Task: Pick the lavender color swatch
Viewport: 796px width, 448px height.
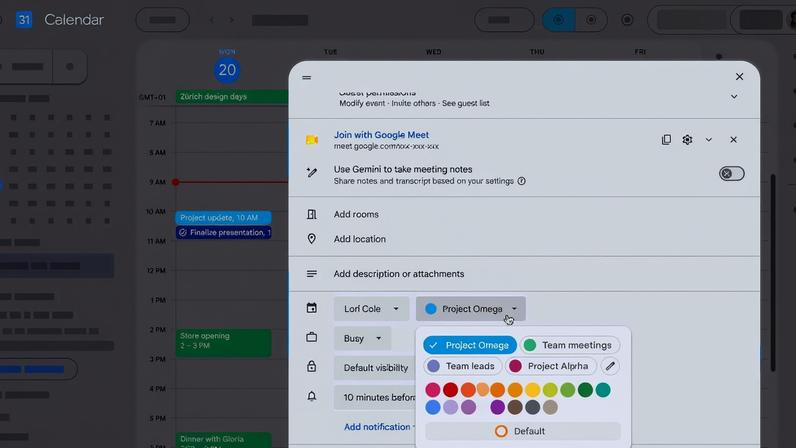Action: [450, 407]
